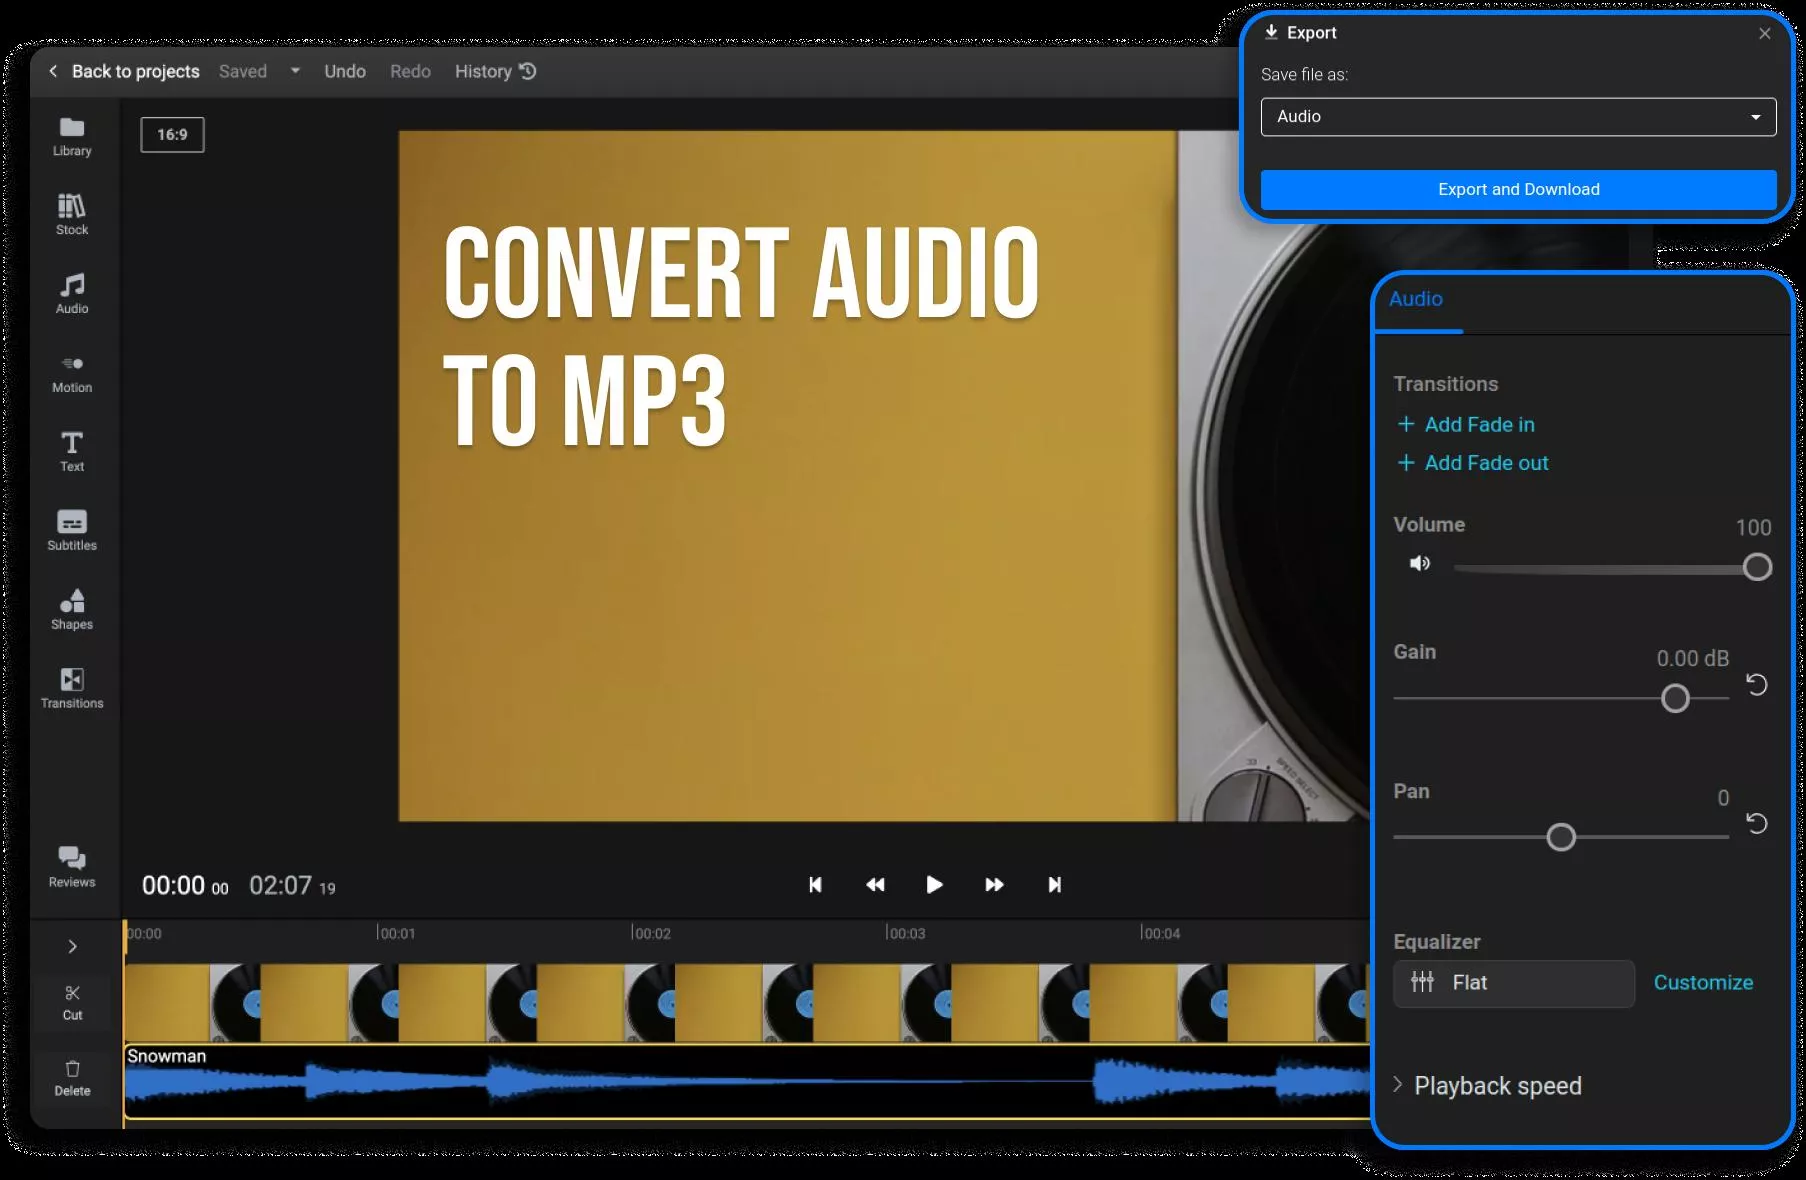Open the Transitions panel
Image resolution: width=1806 pixels, height=1180 pixels.
coord(71,687)
